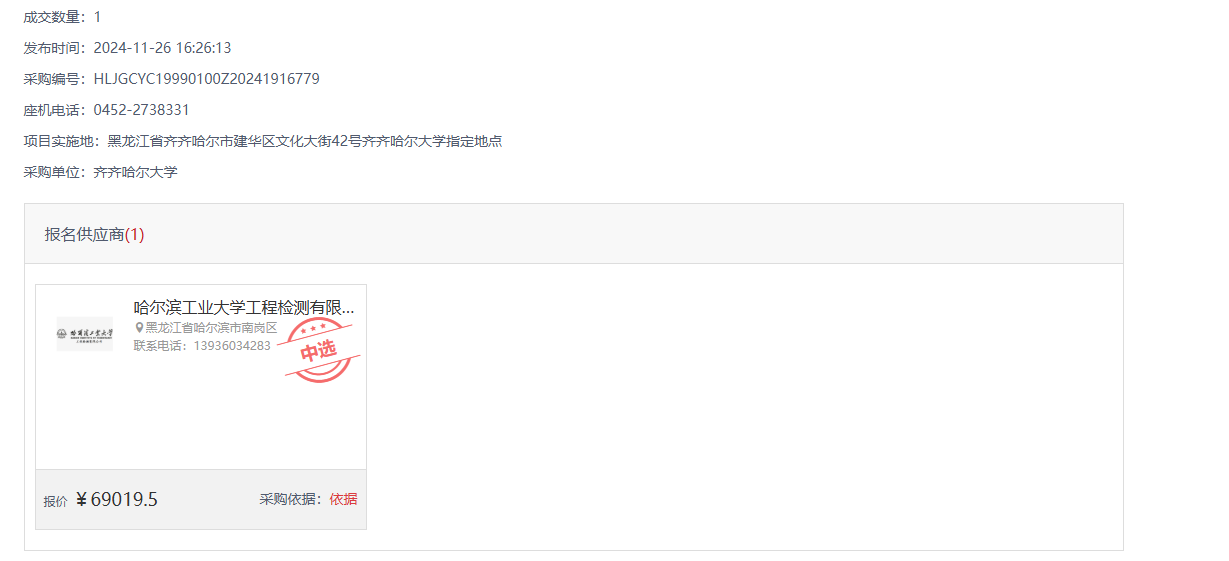This screenshot has height=561, width=1229.
Task: Open the red 依据 link
Action: pyautogui.click(x=343, y=499)
